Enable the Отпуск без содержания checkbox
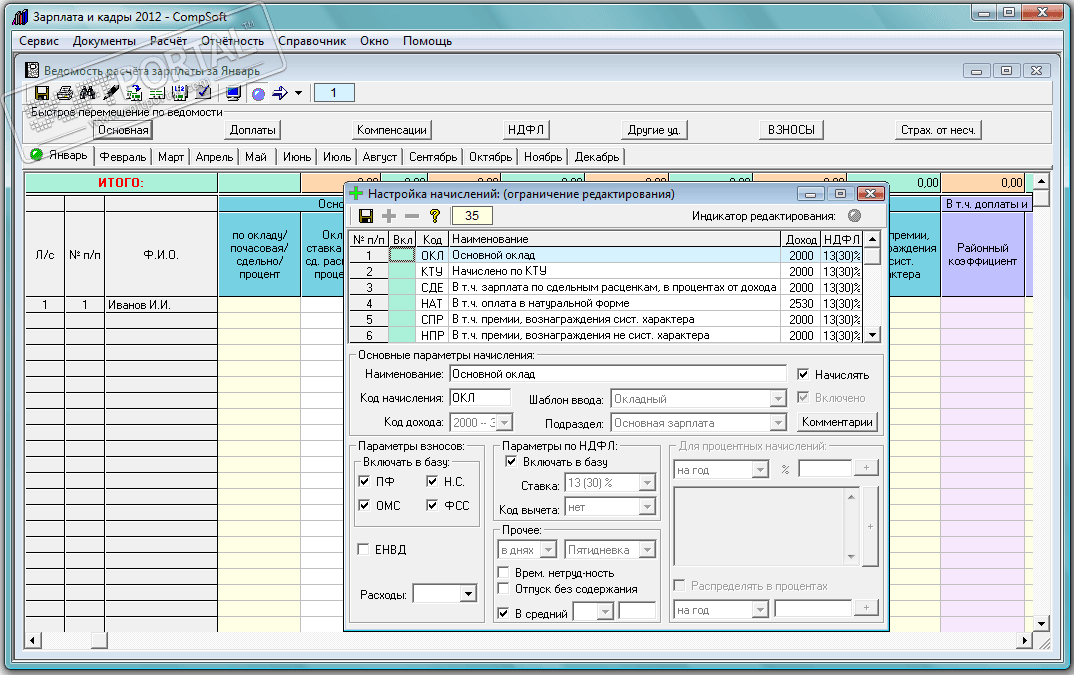The width and height of the screenshot is (1074, 675). [x=503, y=588]
